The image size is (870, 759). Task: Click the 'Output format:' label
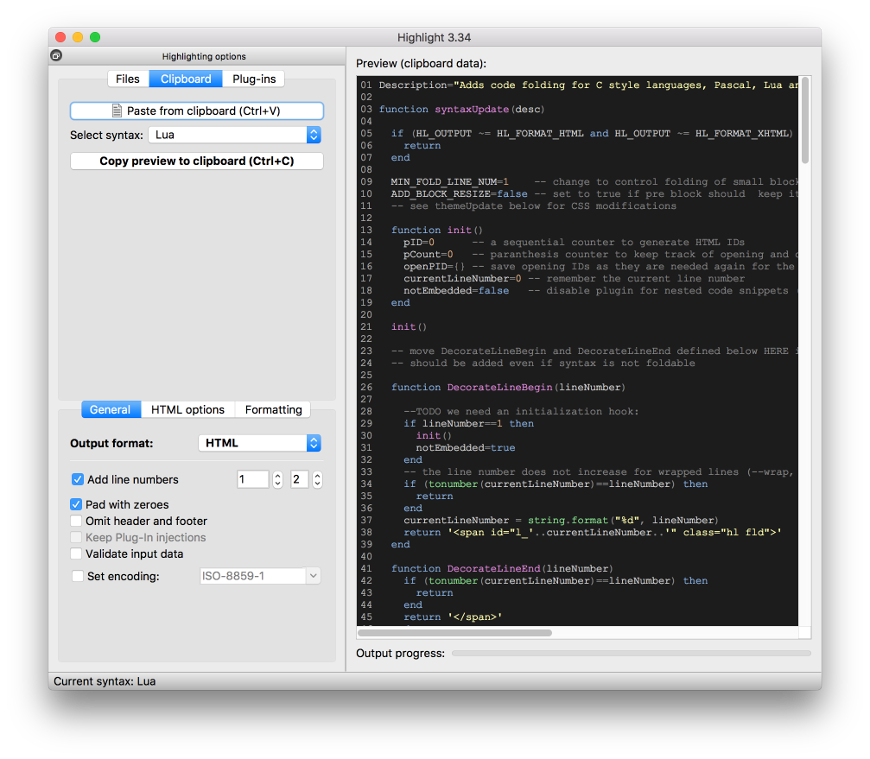coord(112,443)
